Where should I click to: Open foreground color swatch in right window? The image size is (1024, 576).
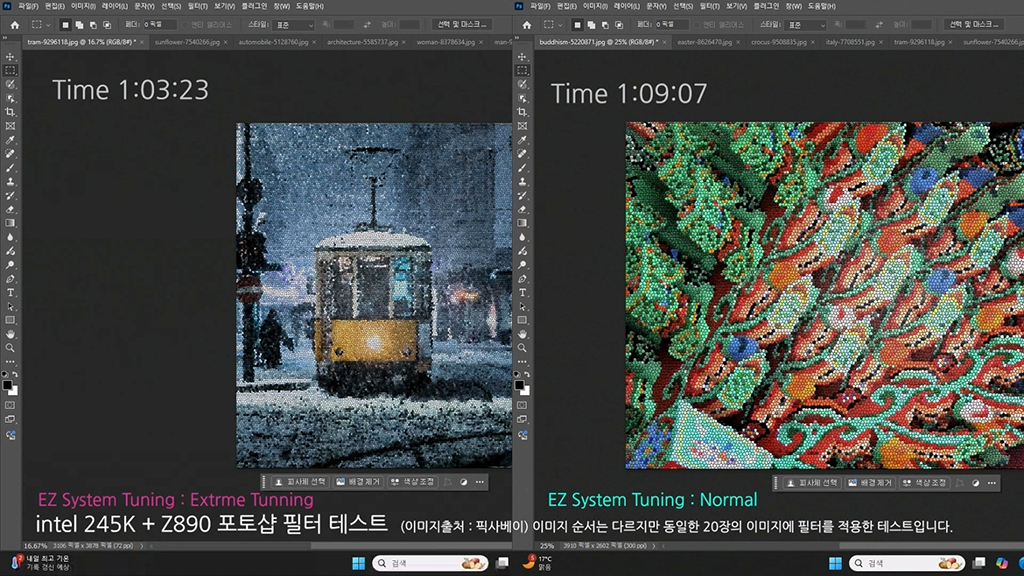[x=519, y=385]
